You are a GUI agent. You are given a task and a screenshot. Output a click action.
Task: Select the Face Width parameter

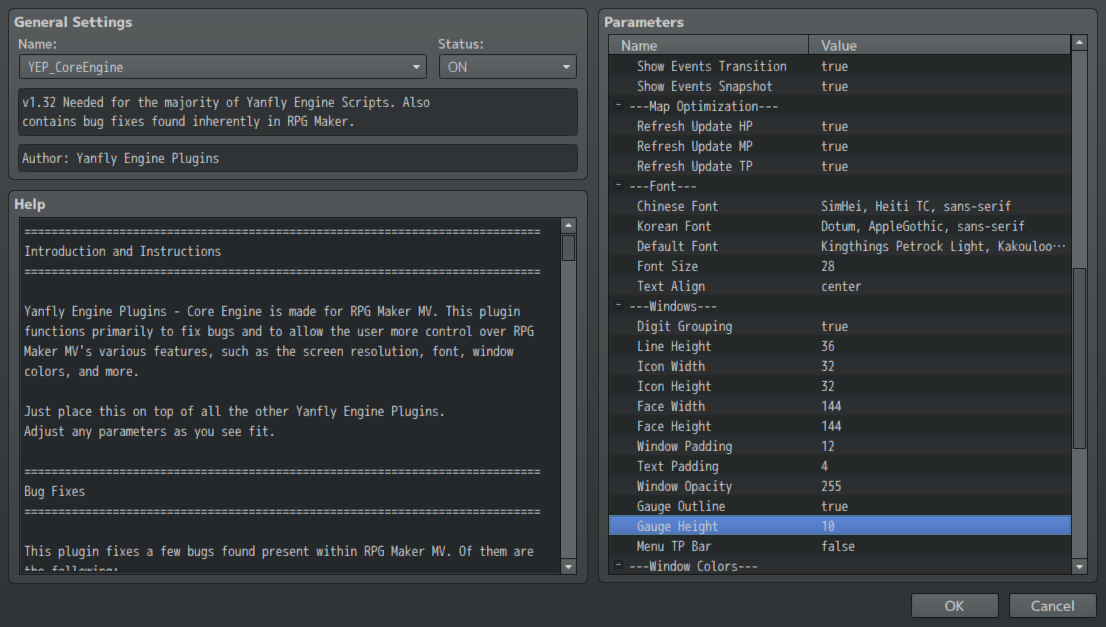[x=839, y=406]
